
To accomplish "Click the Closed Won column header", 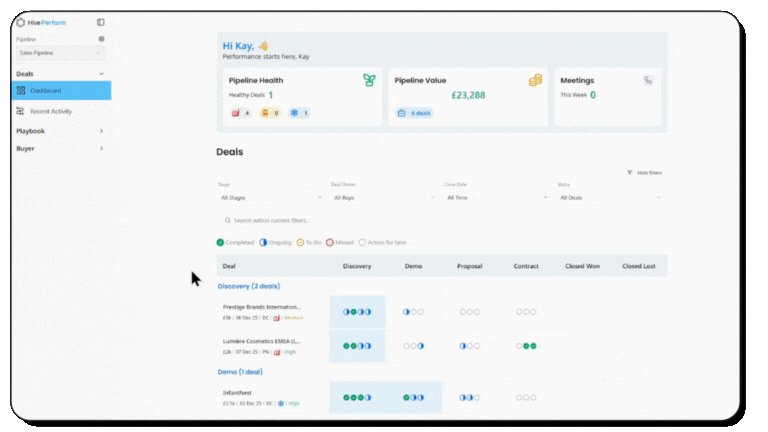I will coord(582,266).
